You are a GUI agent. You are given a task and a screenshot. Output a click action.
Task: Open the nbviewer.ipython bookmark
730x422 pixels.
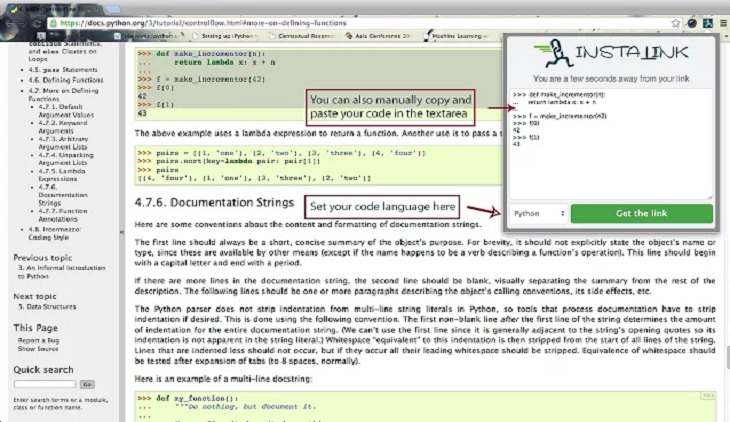pyautogui.click(x=149, y=36)
